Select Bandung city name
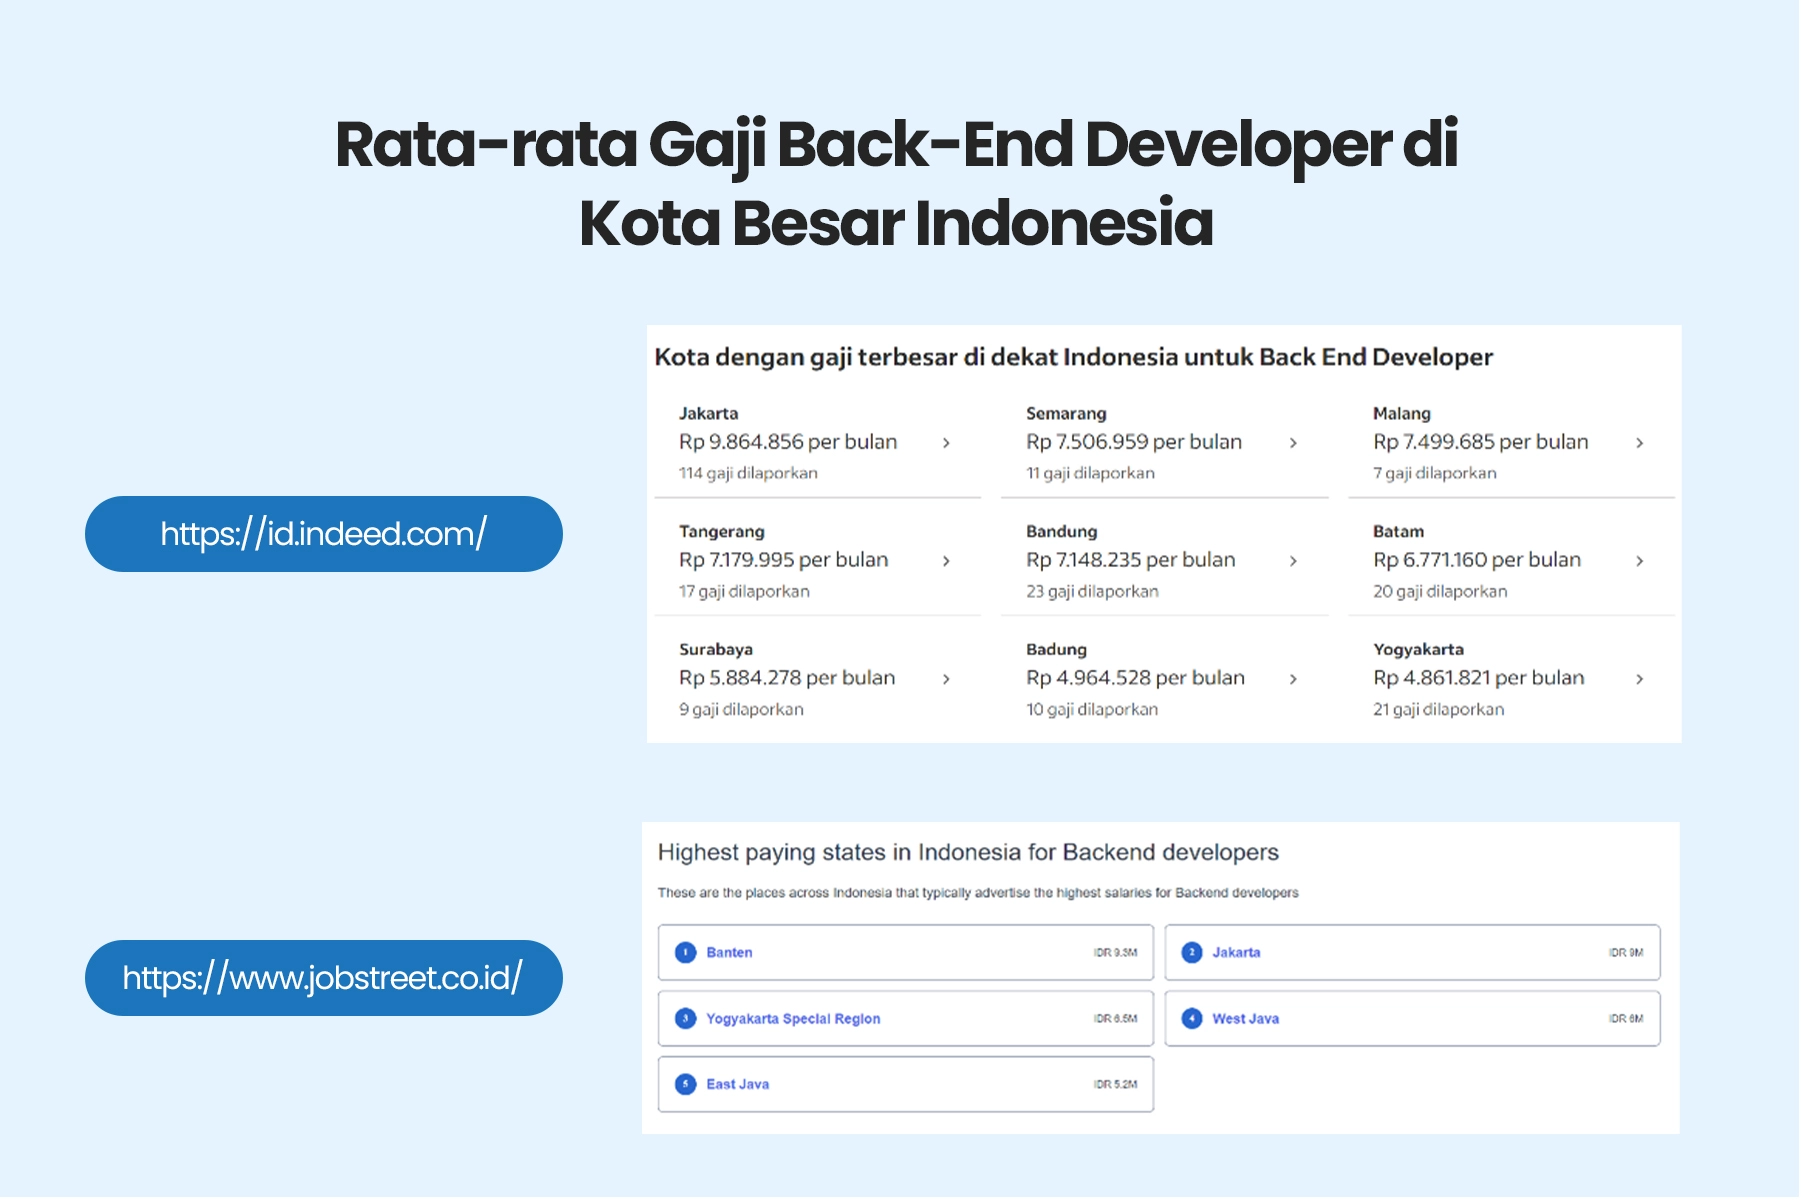The height and width of the screenshot is (1200, 1802). [1061, 531]
